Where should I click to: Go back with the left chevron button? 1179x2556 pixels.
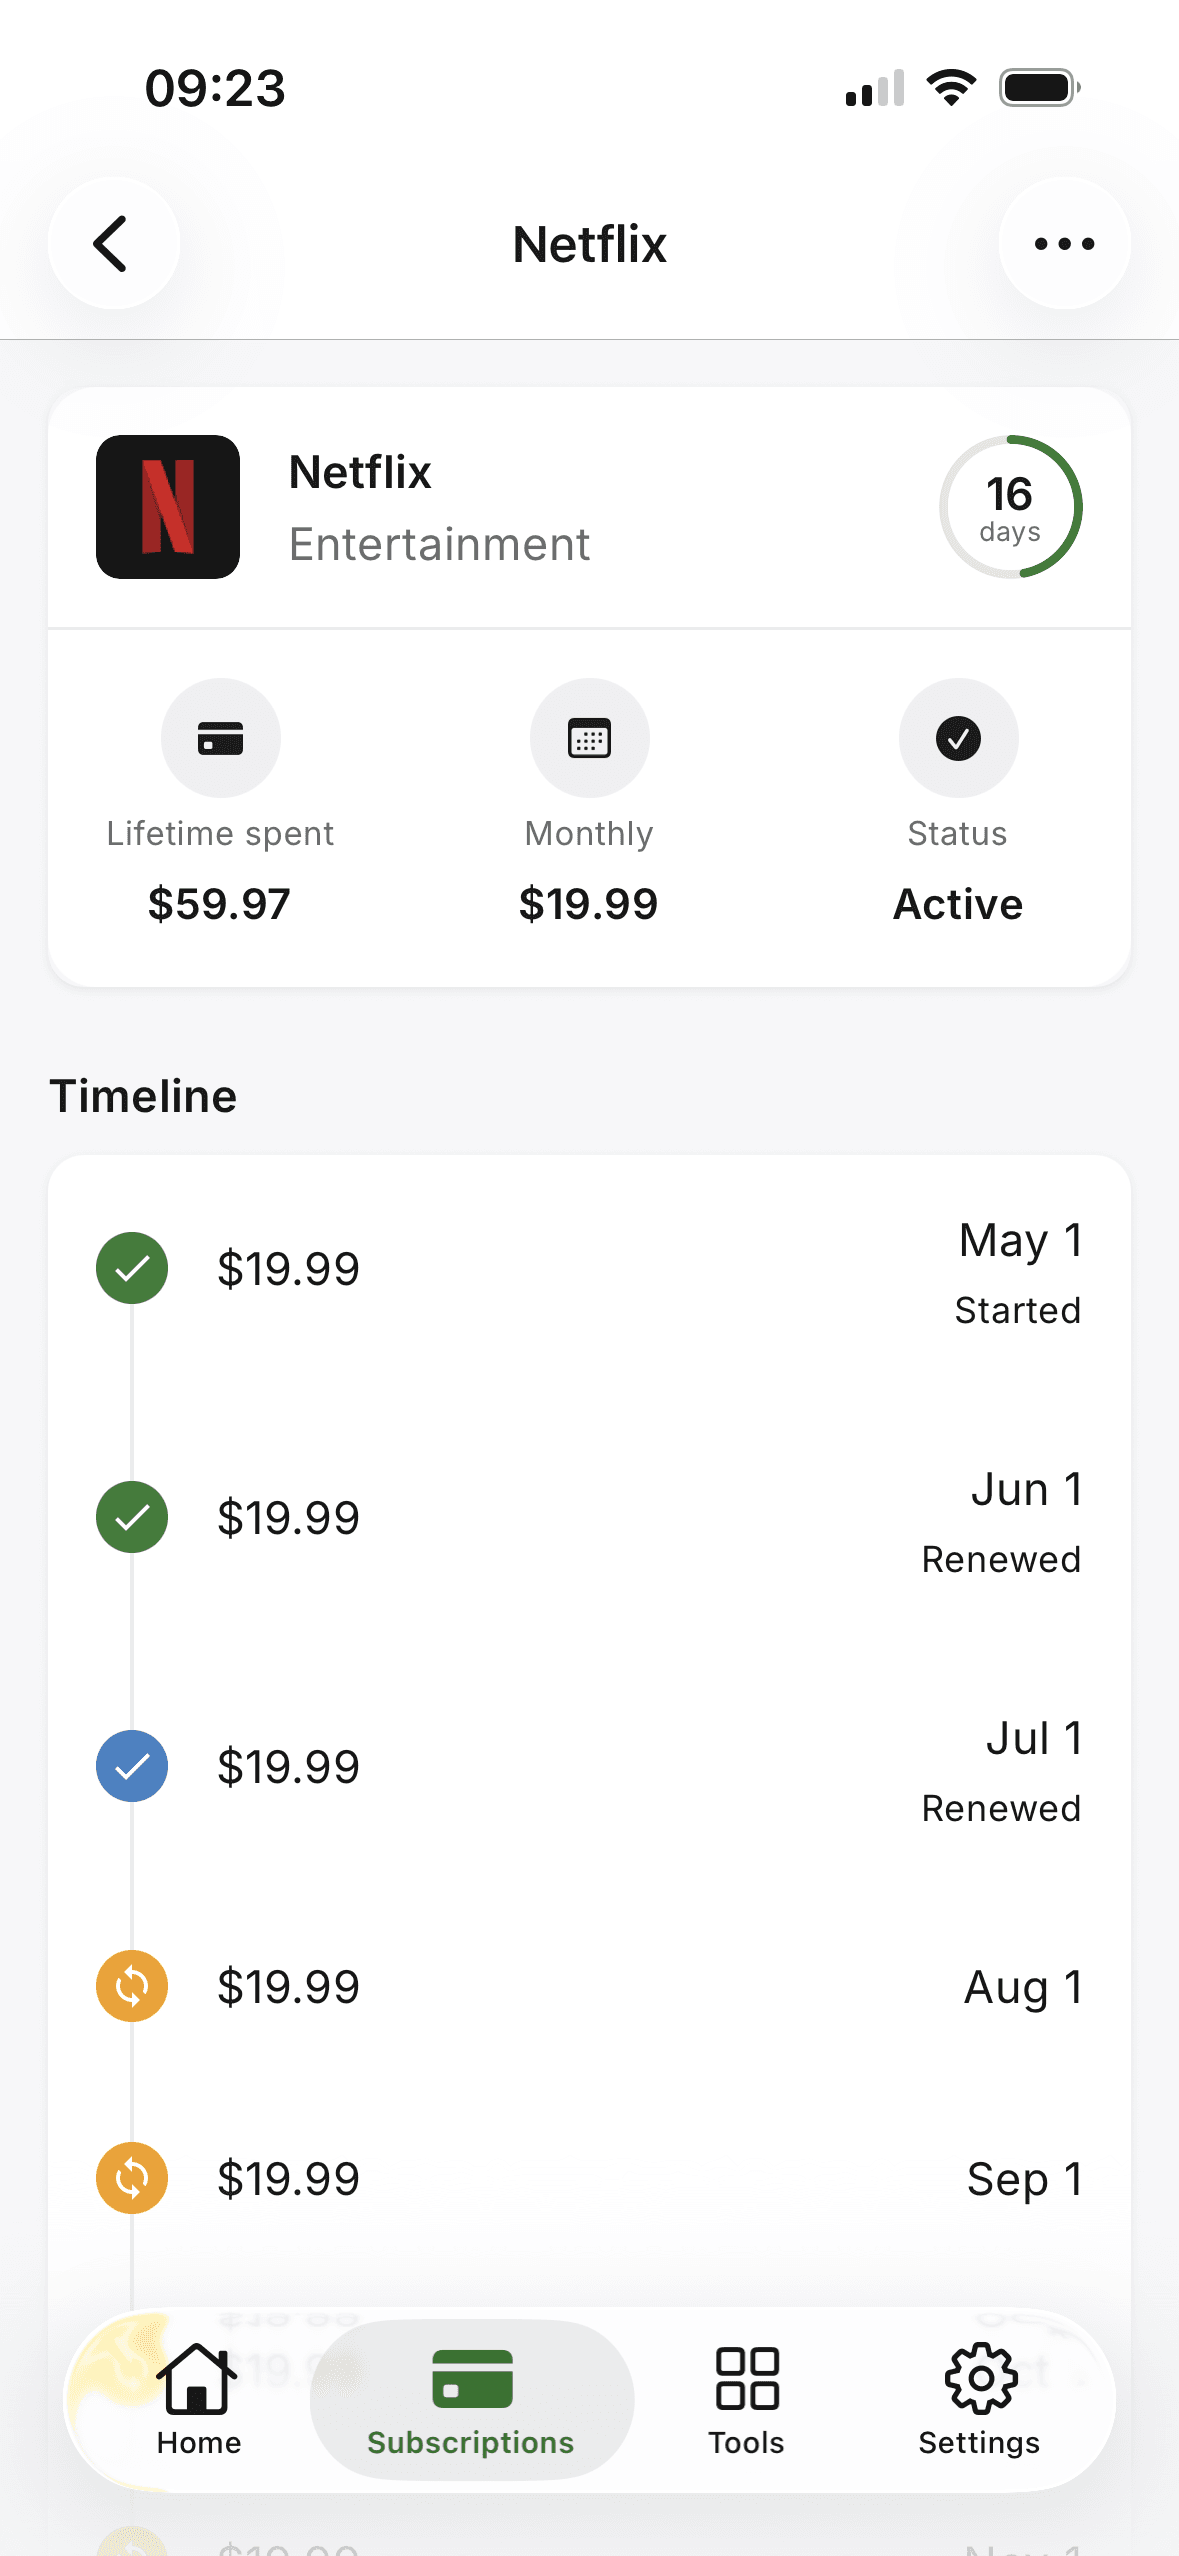114,243
